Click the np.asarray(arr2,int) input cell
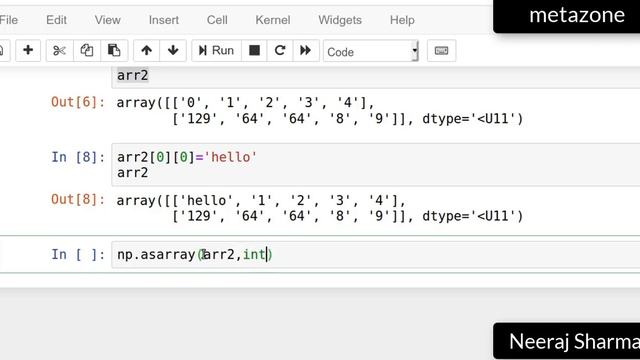The height and width of the screenshot is (360, 640). click(x=376, y=255)
